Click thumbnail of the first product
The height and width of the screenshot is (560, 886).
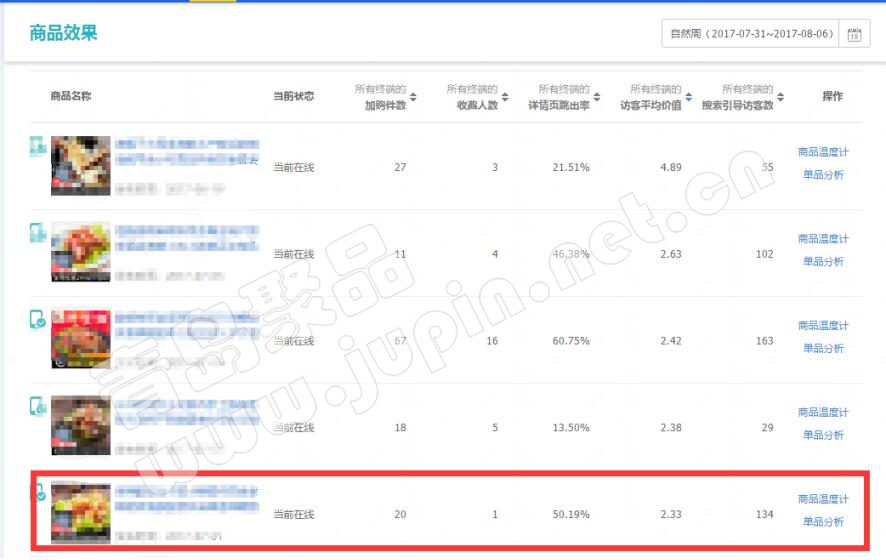tap(81, 166)
